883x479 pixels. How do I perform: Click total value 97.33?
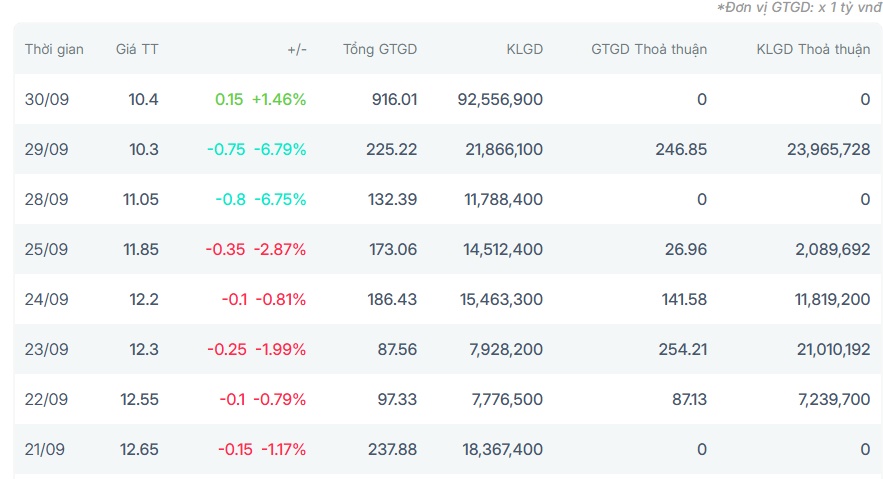397,400
